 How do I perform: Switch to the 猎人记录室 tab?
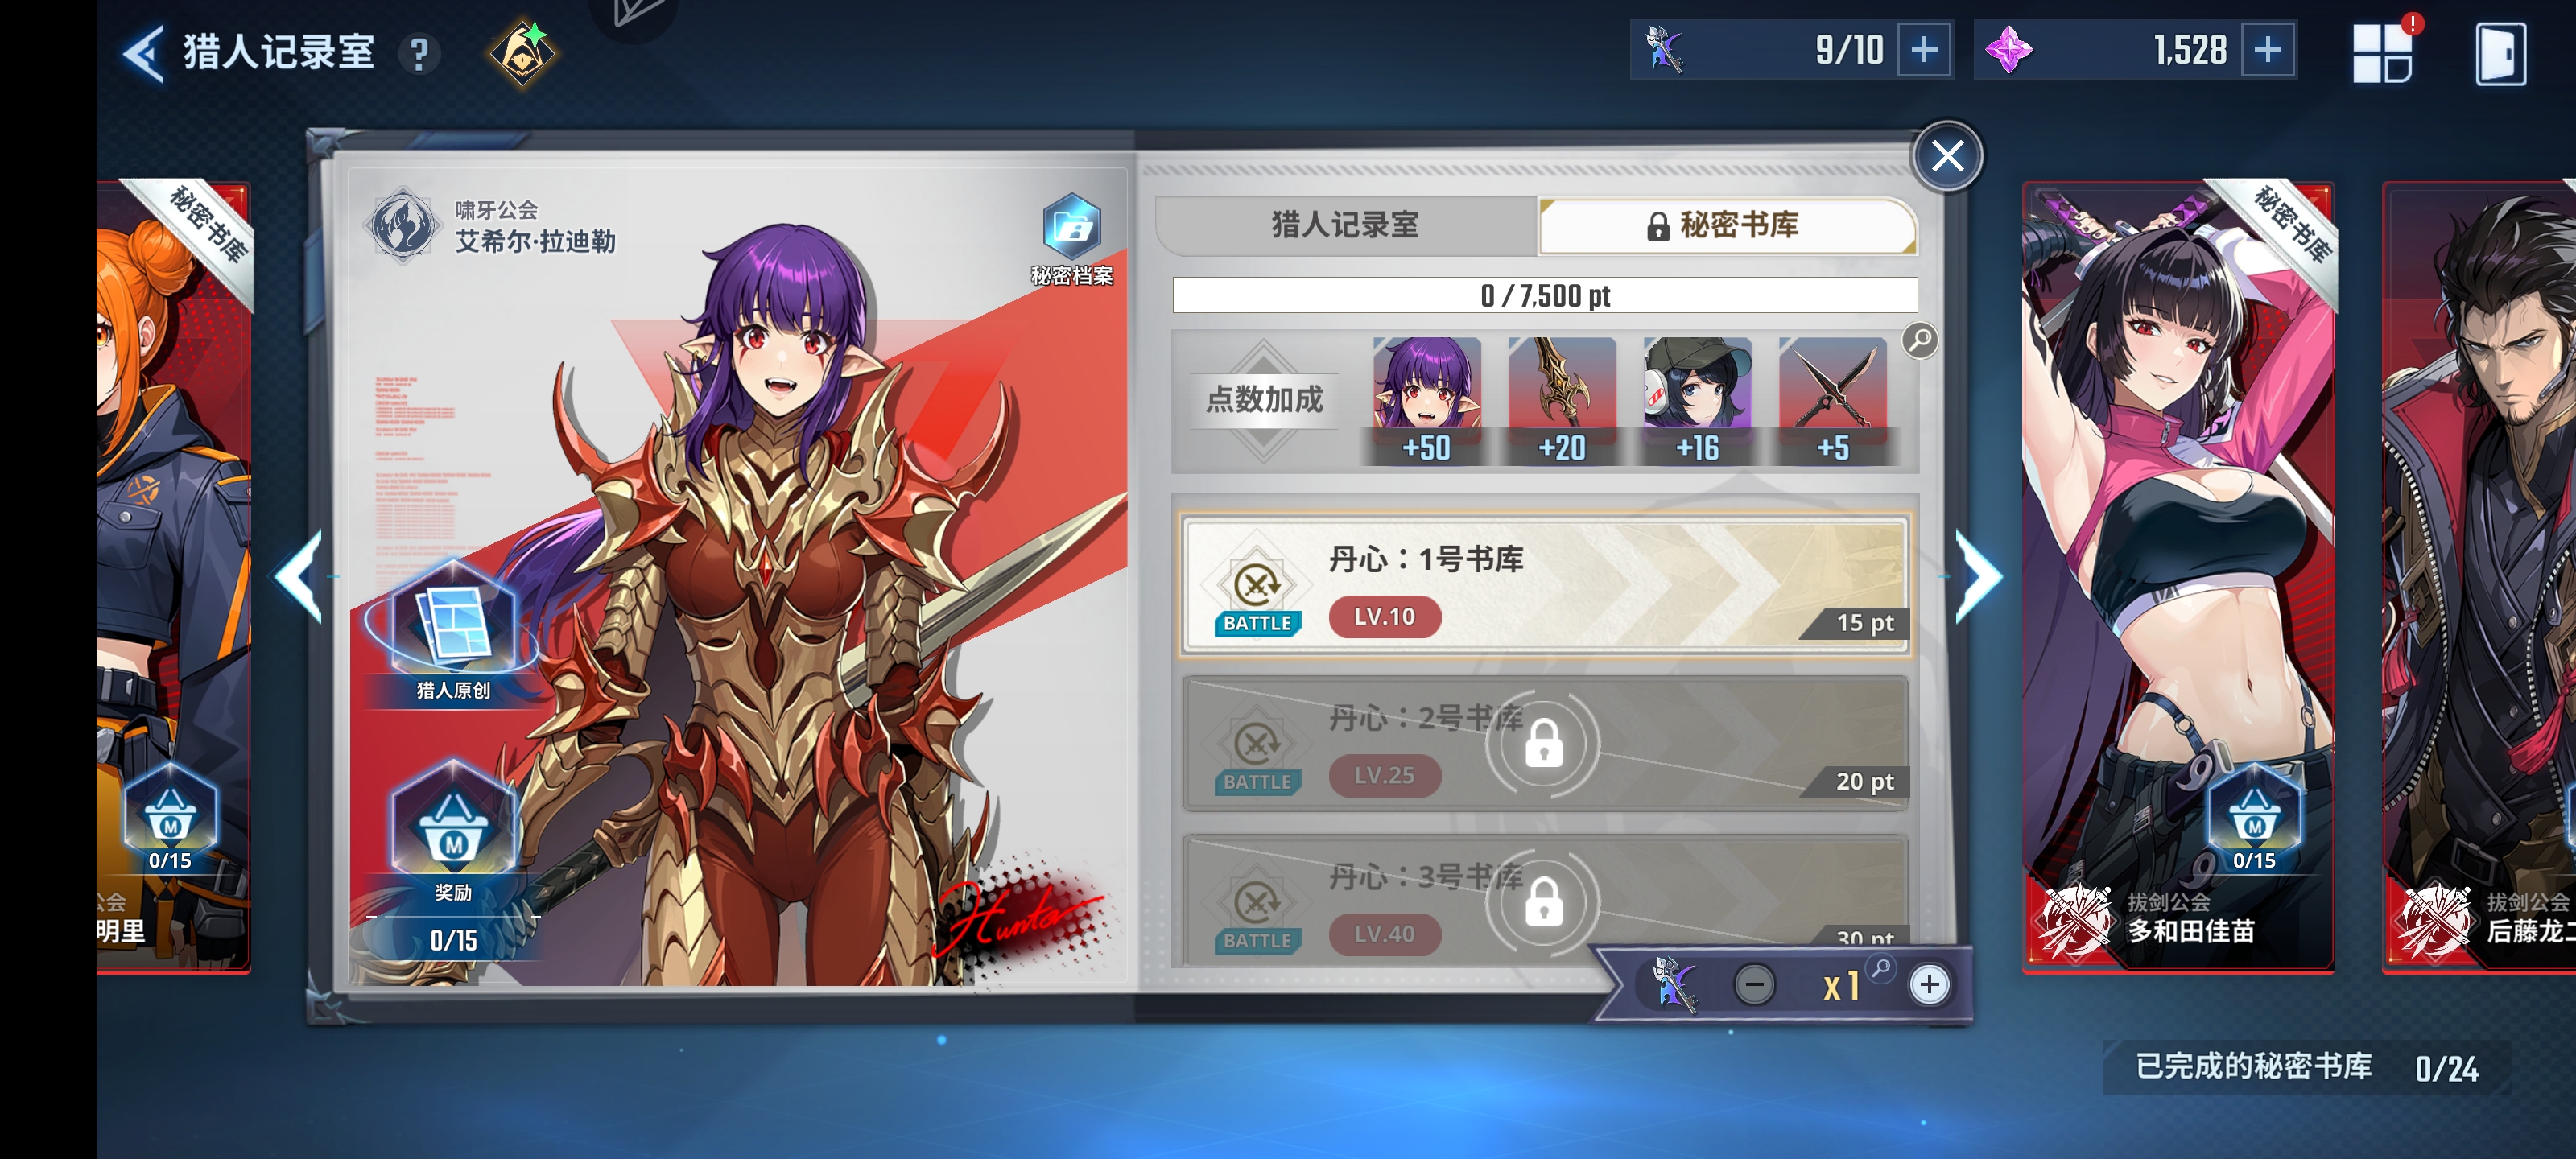coord(1345,225)
